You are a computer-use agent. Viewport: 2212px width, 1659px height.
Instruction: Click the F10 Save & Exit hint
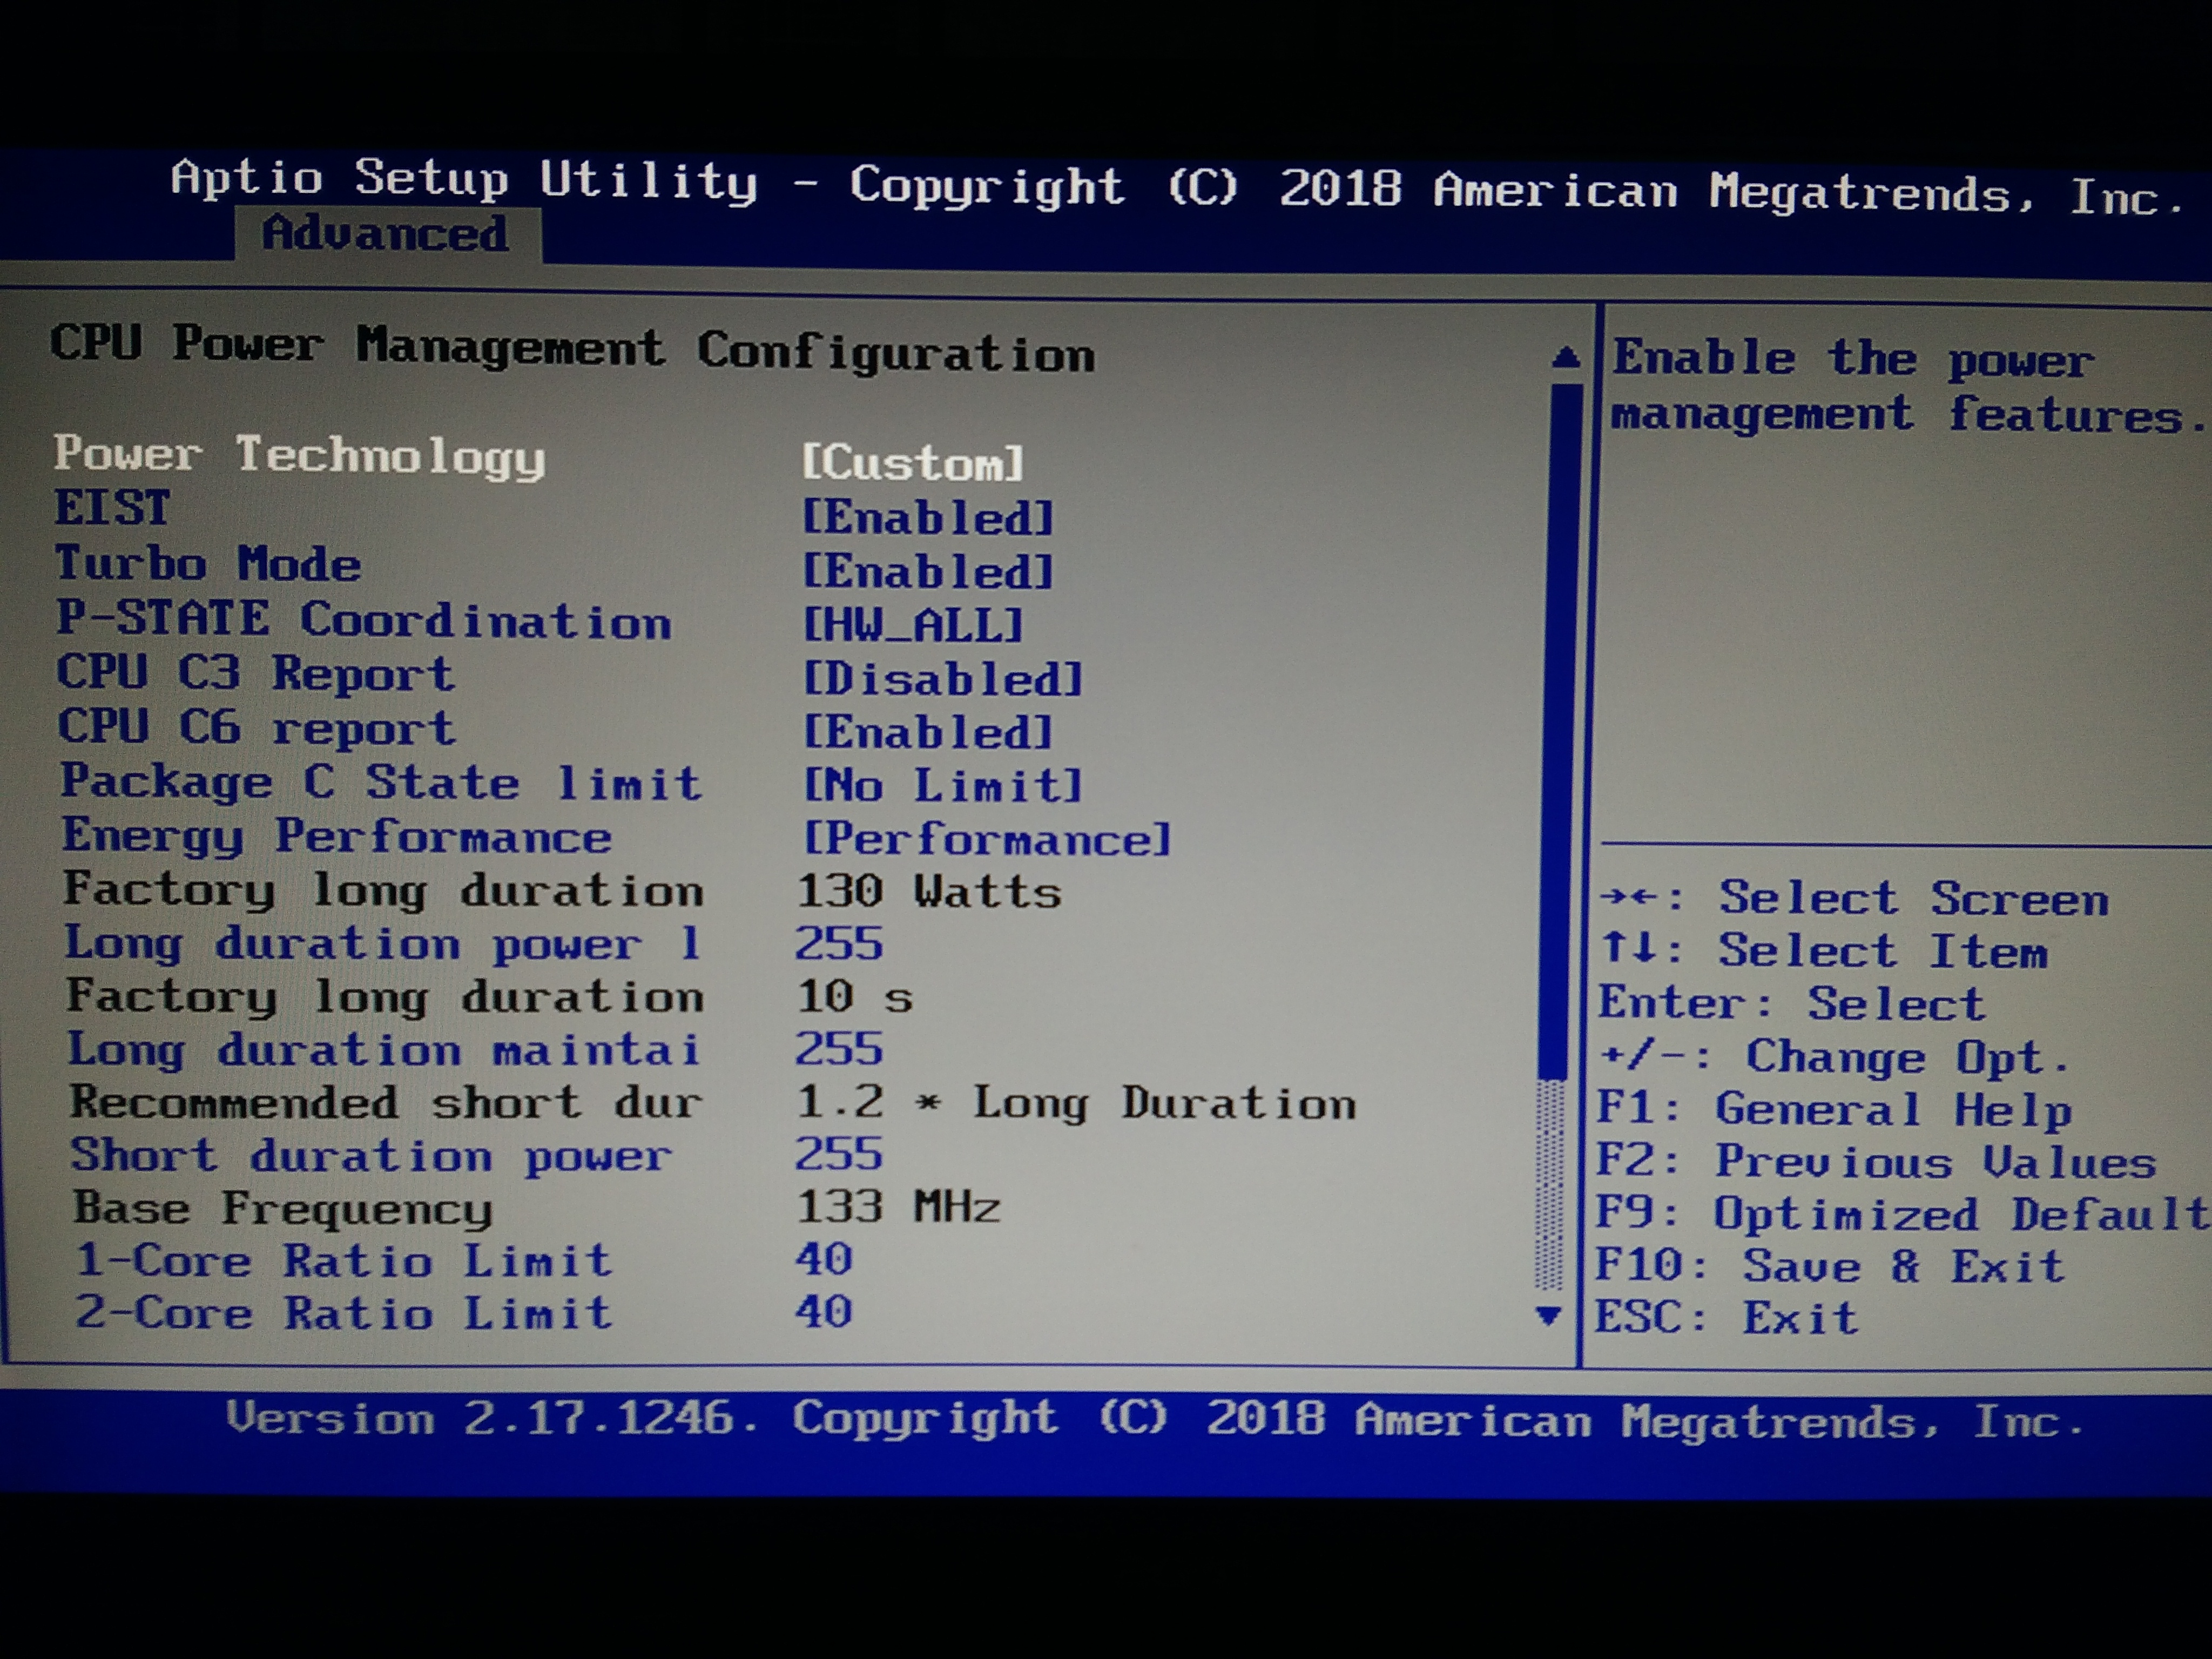click(1829, 1266)
